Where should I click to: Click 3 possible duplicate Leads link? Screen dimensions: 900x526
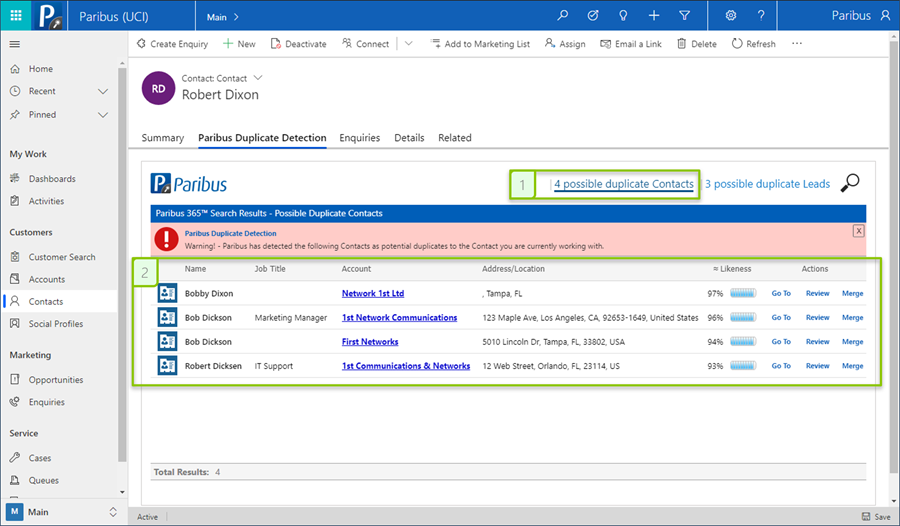click(x=767, y=184)
